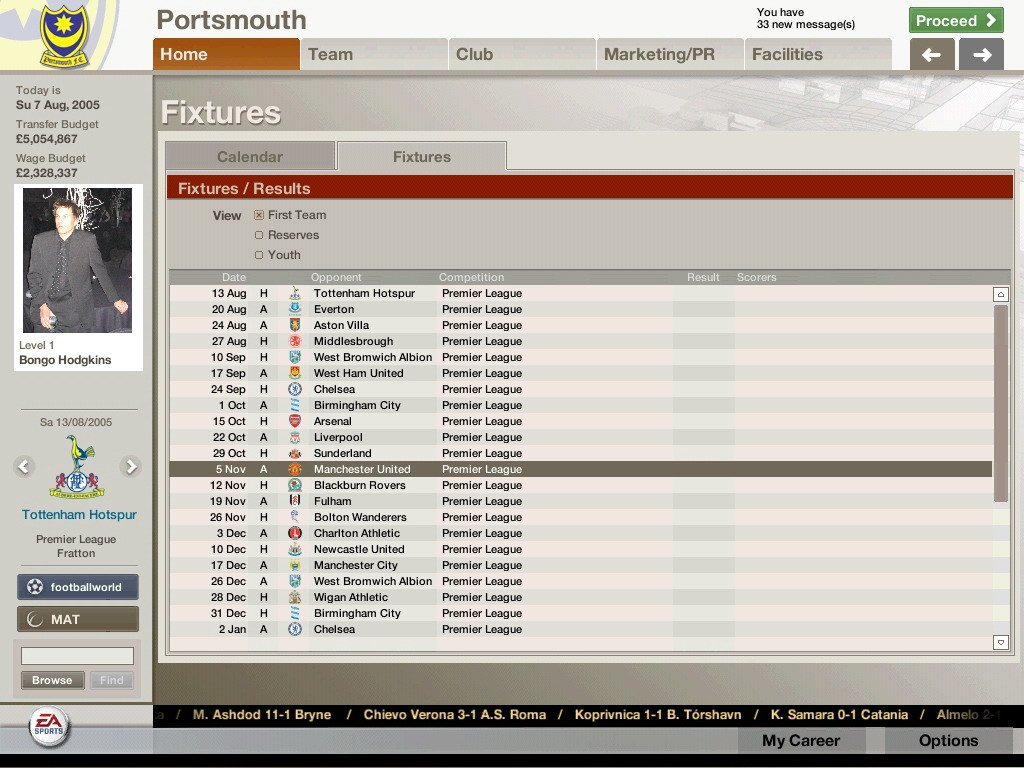Click the Tottenham Hotspur crest in sidebar

tap(78, 467)
